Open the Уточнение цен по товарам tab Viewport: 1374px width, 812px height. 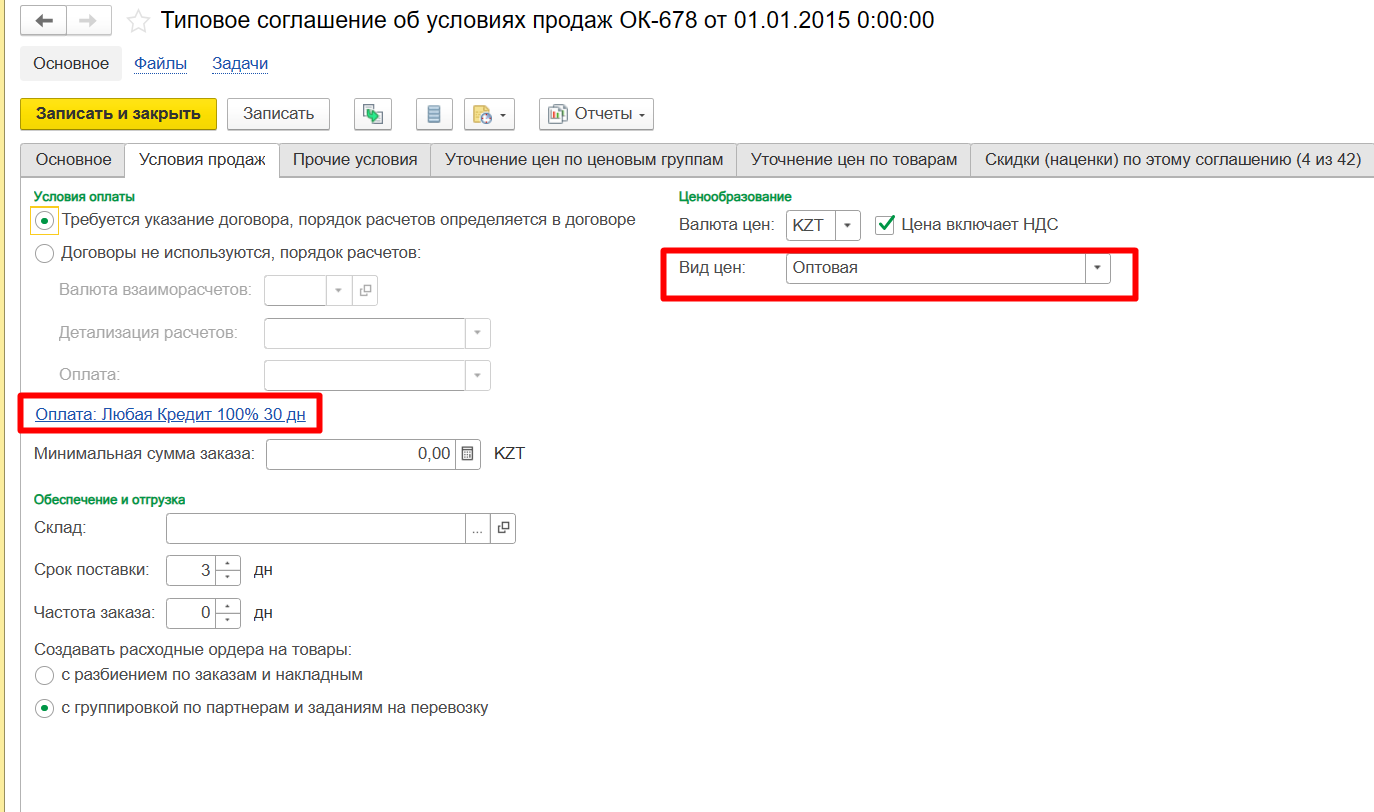pos(853,160)
